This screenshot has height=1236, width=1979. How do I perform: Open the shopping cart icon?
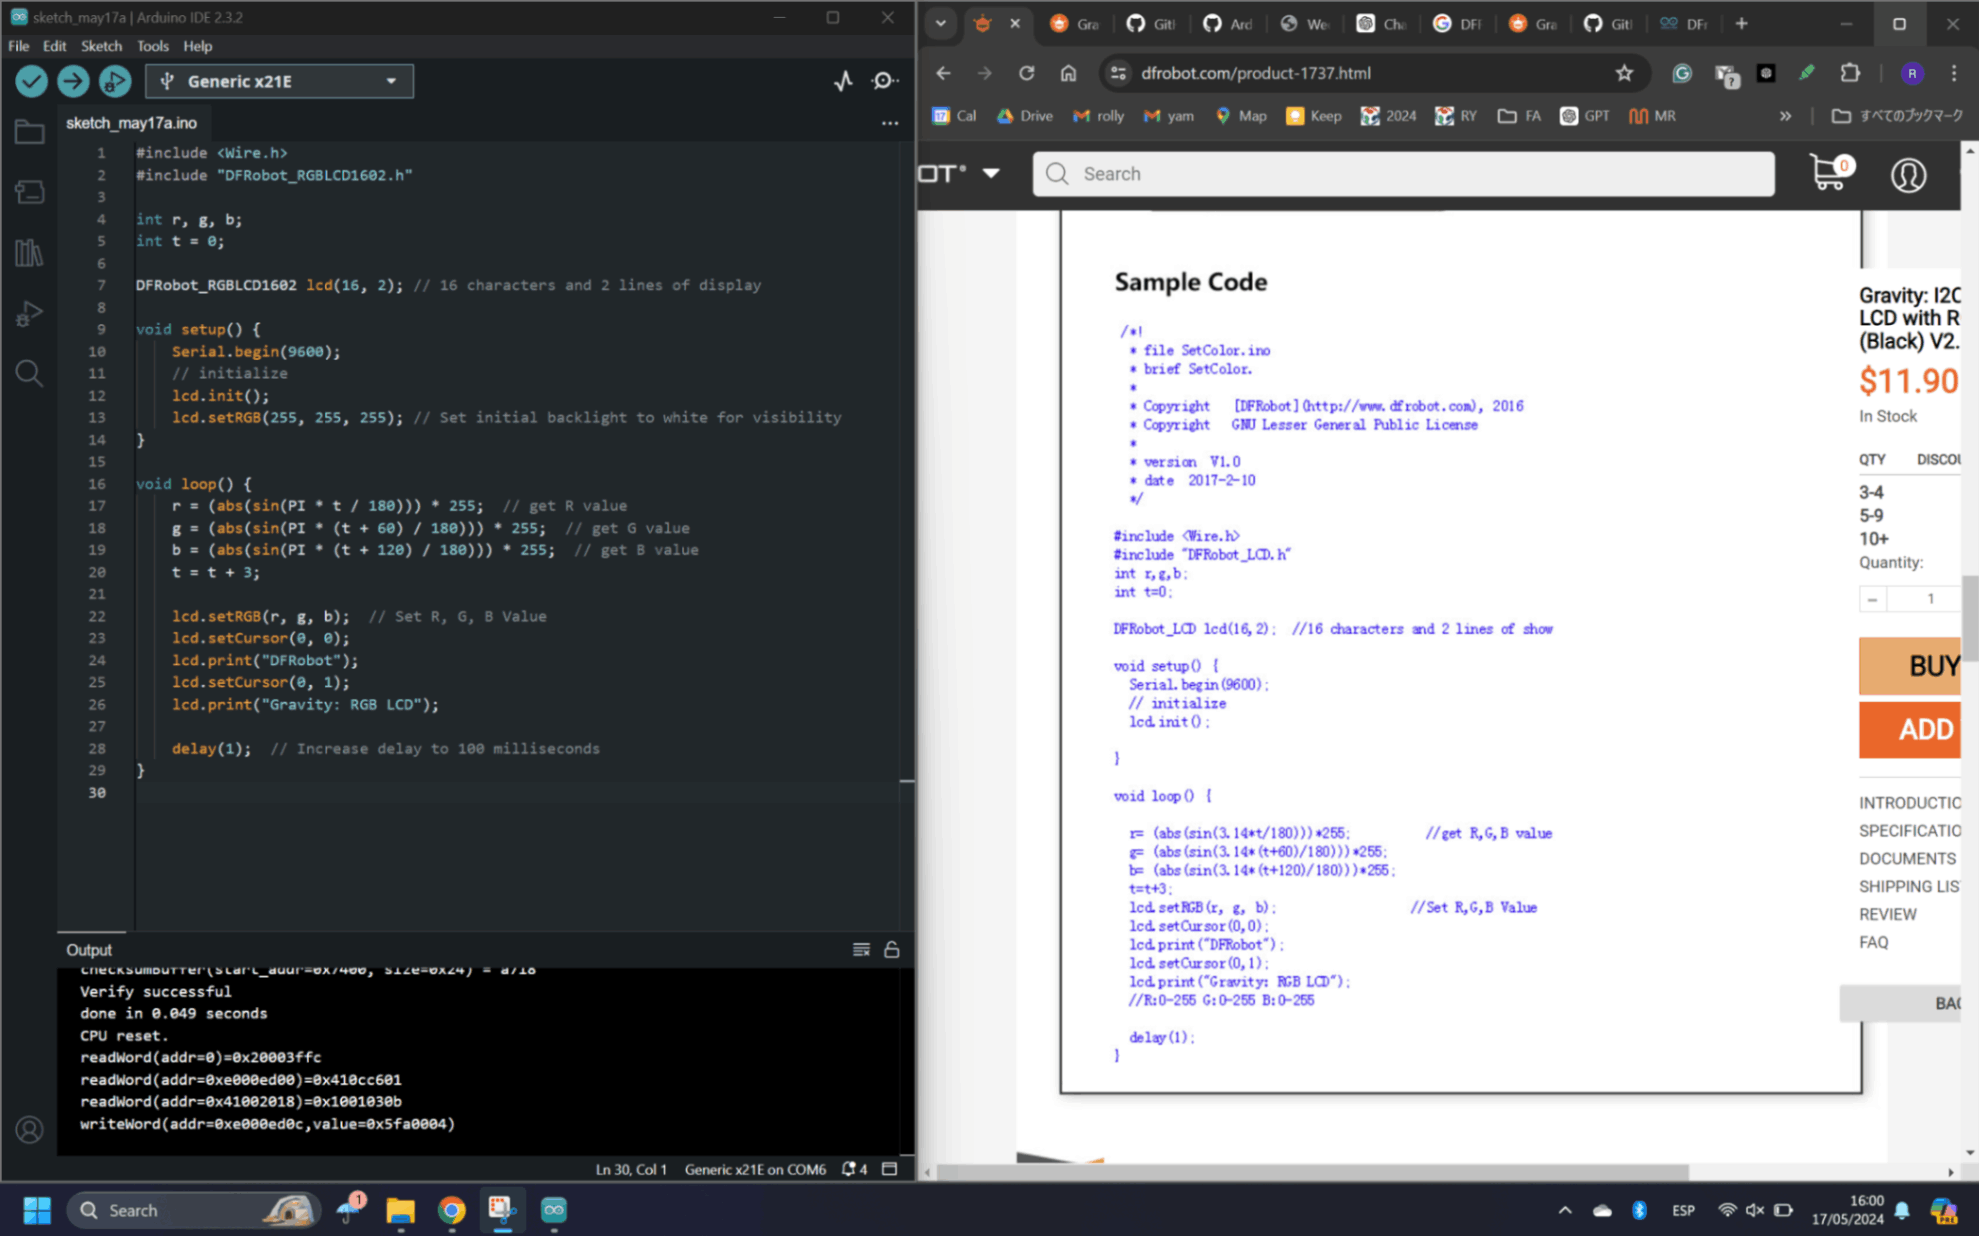click(1830, 173)
